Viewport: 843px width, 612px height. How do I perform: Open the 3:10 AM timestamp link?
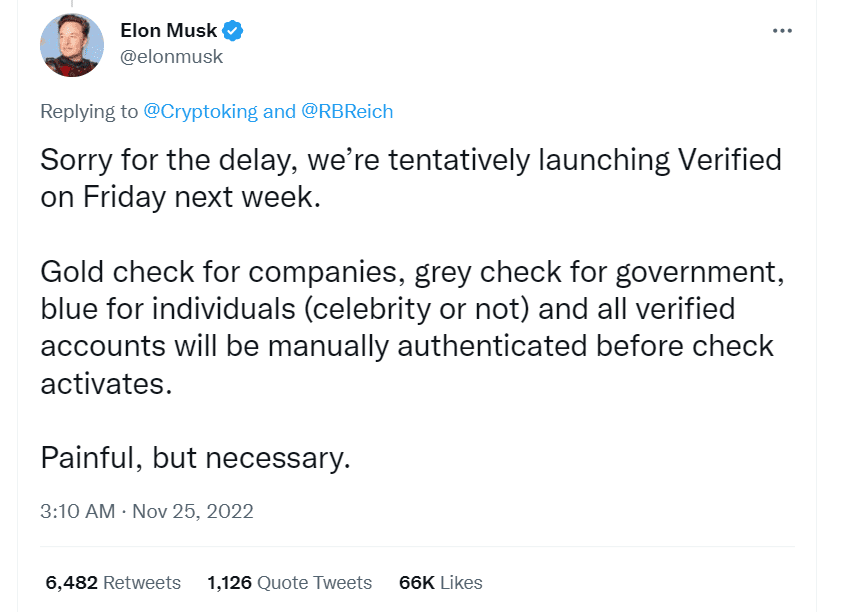point(78,511)
